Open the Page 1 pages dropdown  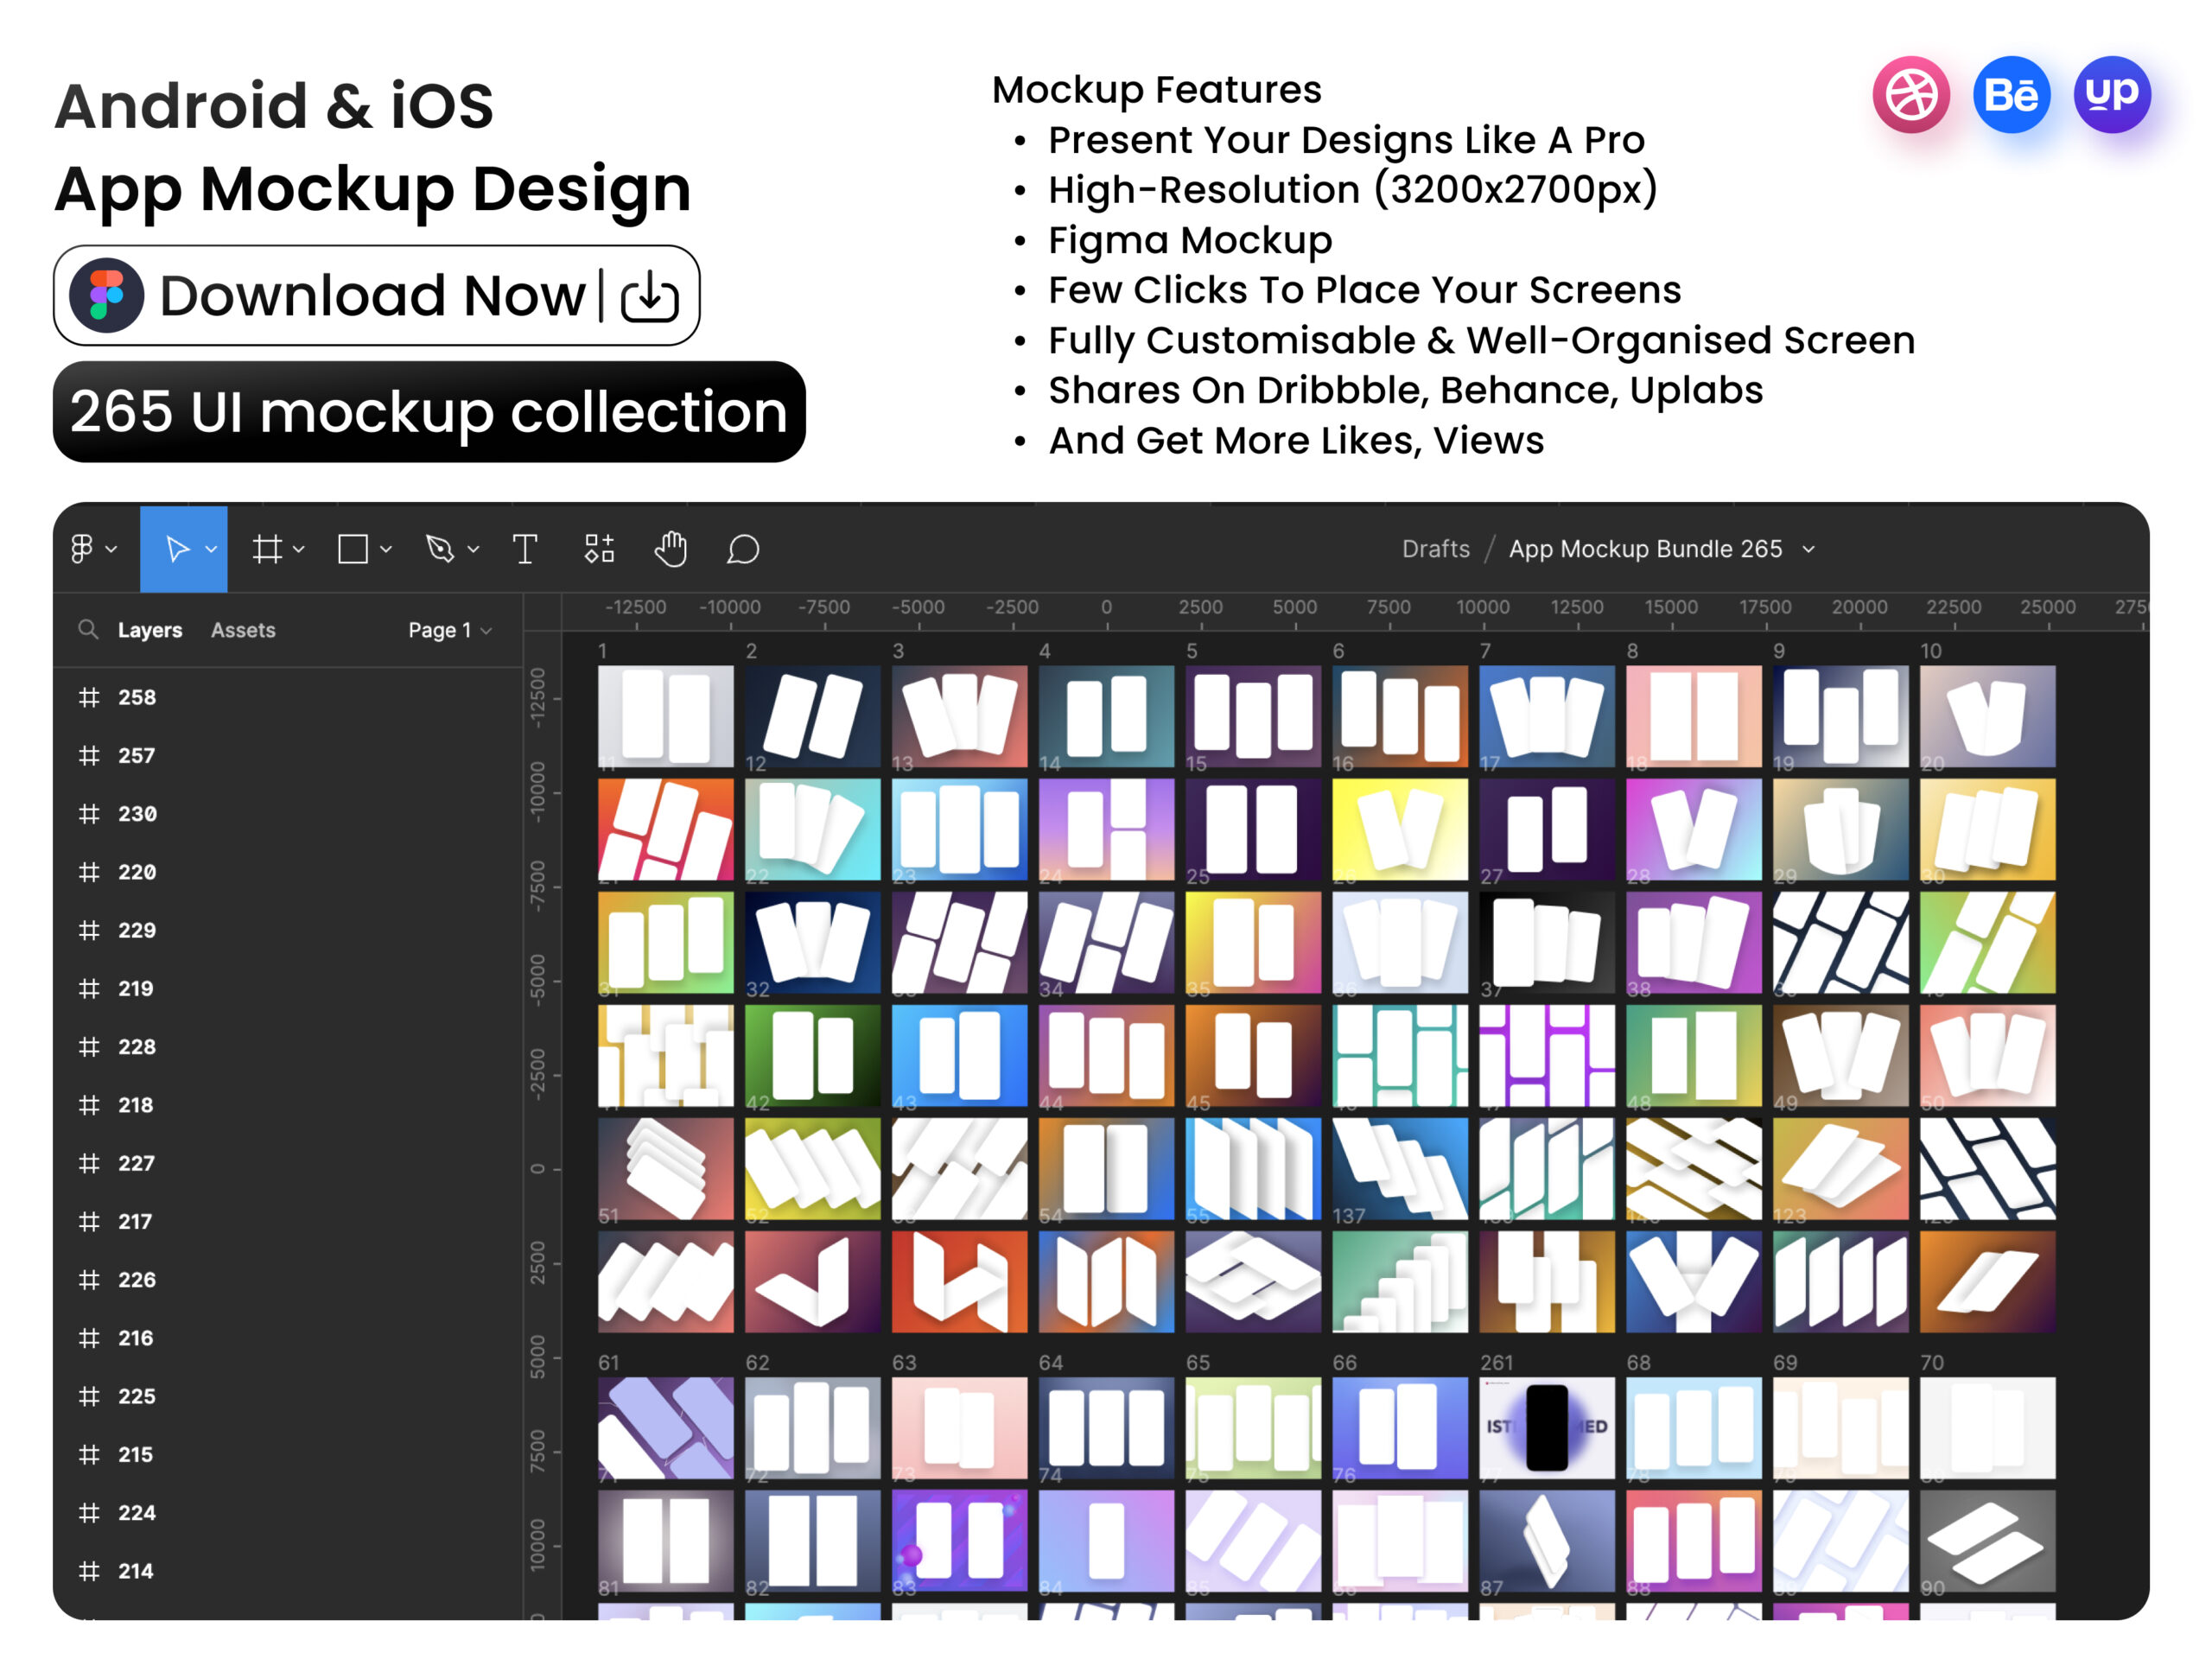pyautogui.click(x=450, y=630)
